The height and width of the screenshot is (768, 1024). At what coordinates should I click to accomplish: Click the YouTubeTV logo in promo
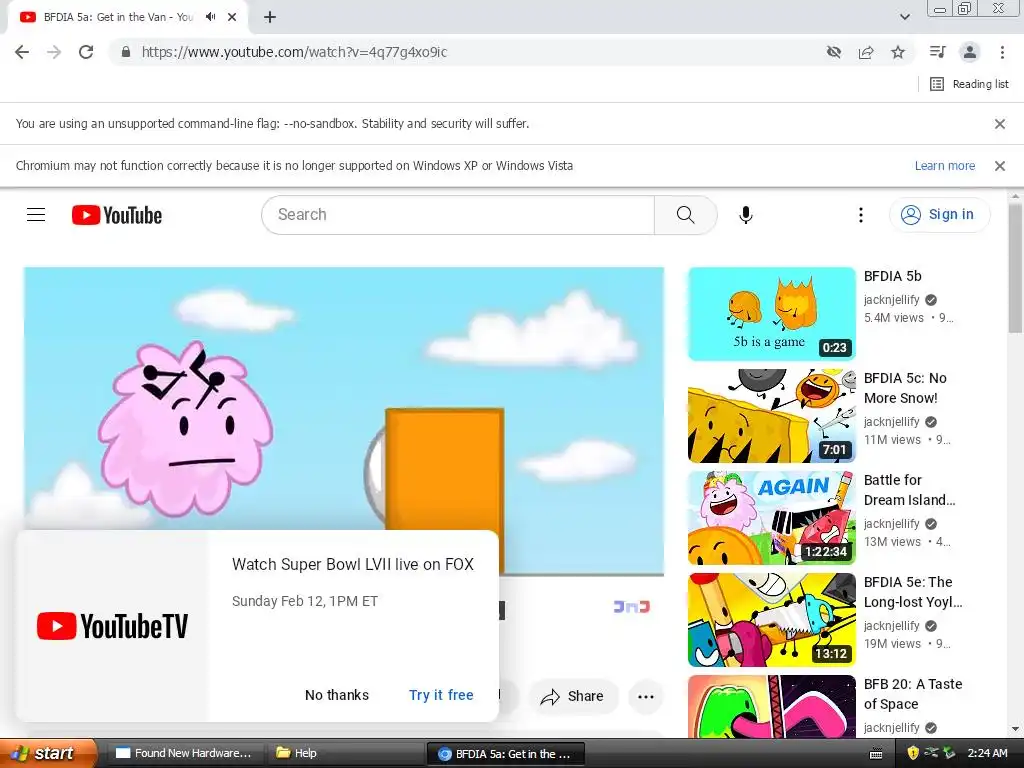[112, 626]
